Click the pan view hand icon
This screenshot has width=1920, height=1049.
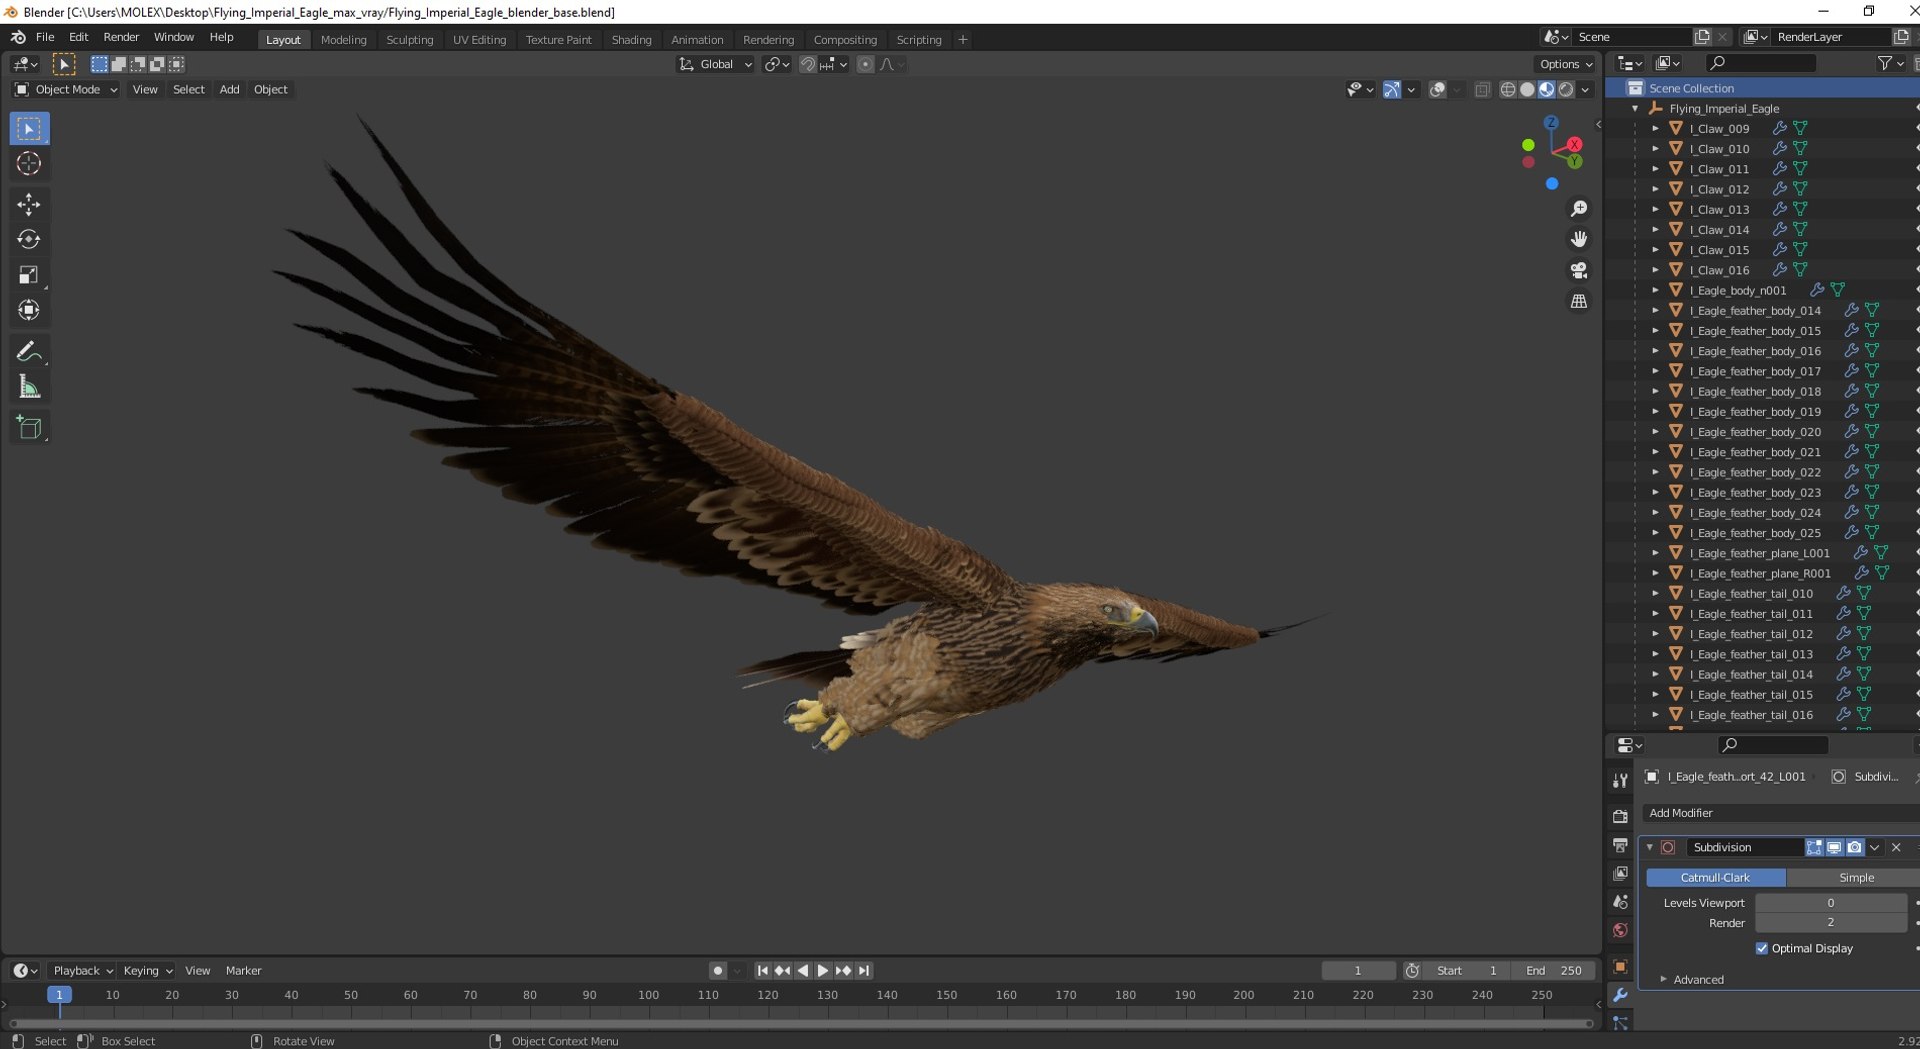click(1578, 239)
